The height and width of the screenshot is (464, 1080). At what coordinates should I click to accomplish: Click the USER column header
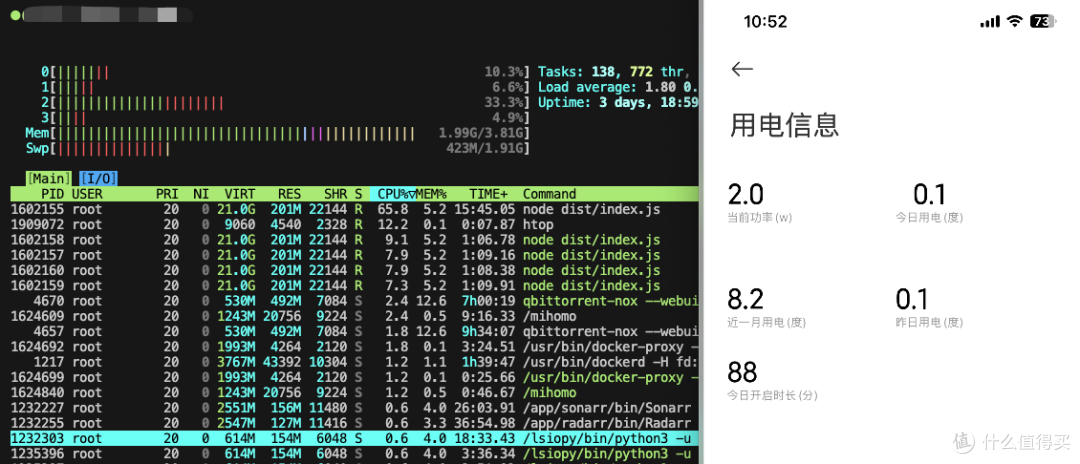click(x=87, y=194)
